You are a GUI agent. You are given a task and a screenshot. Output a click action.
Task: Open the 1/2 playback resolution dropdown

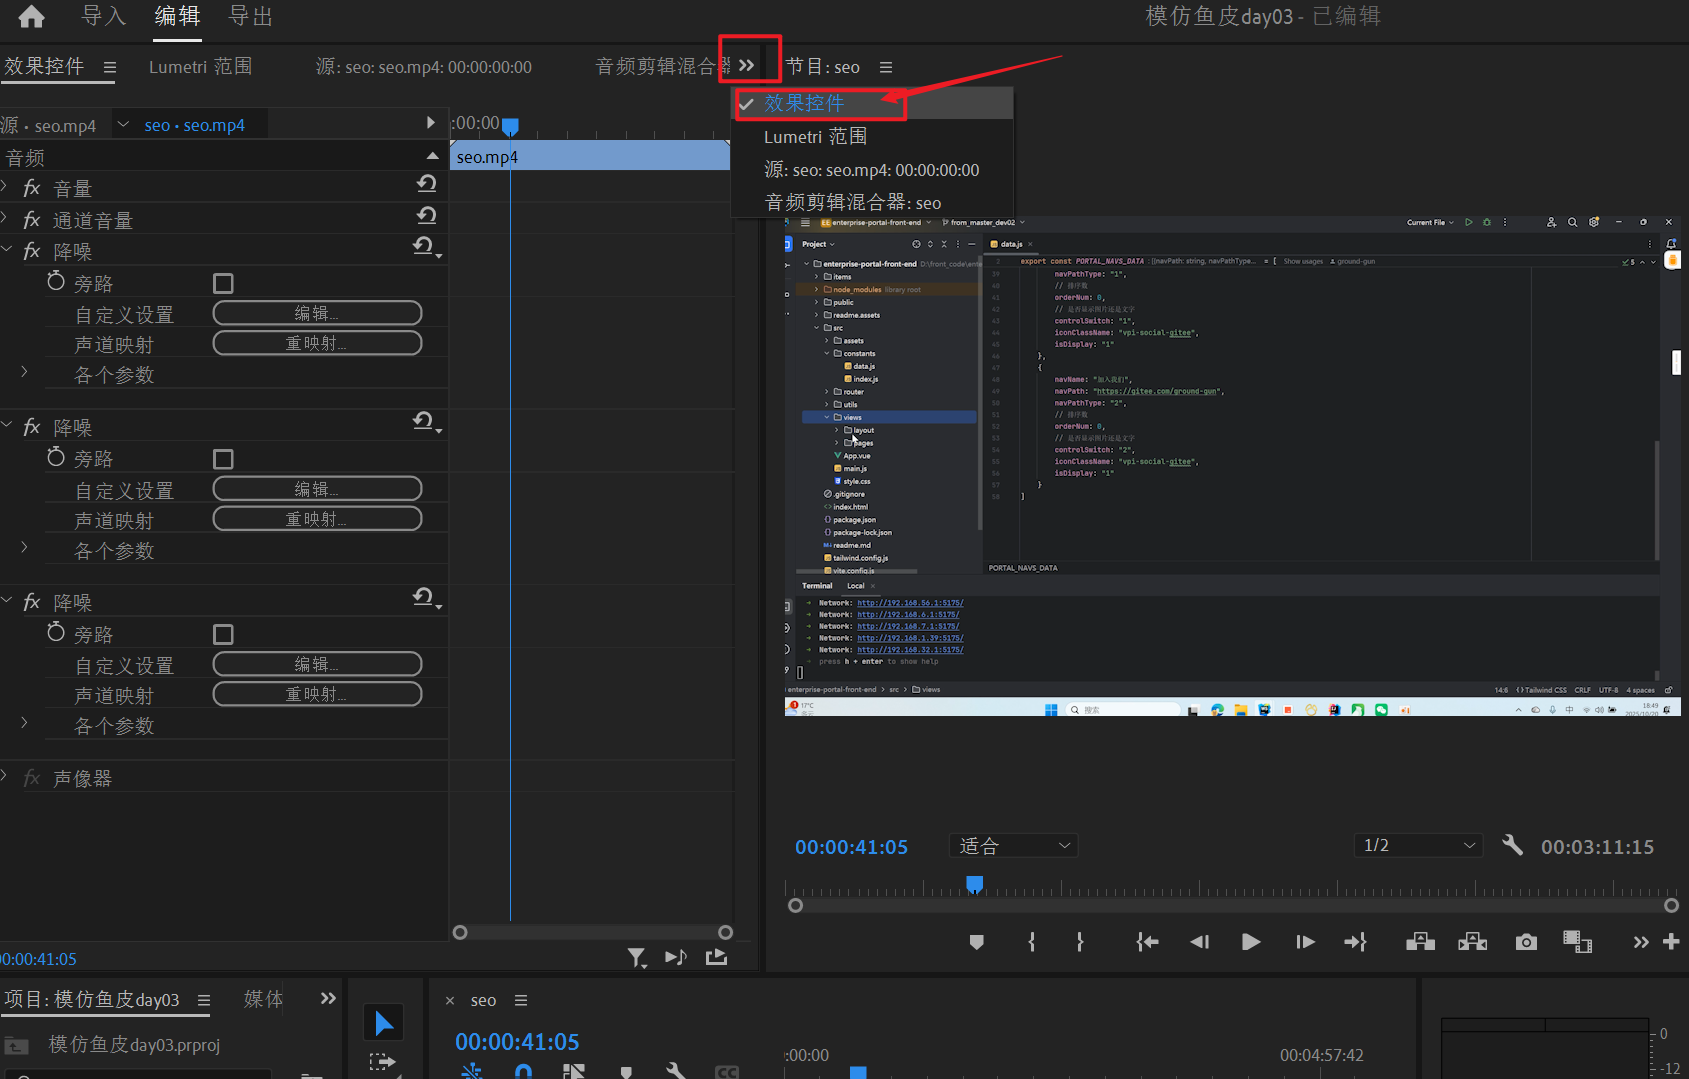pyautogui.click(x=1418, y=846)
